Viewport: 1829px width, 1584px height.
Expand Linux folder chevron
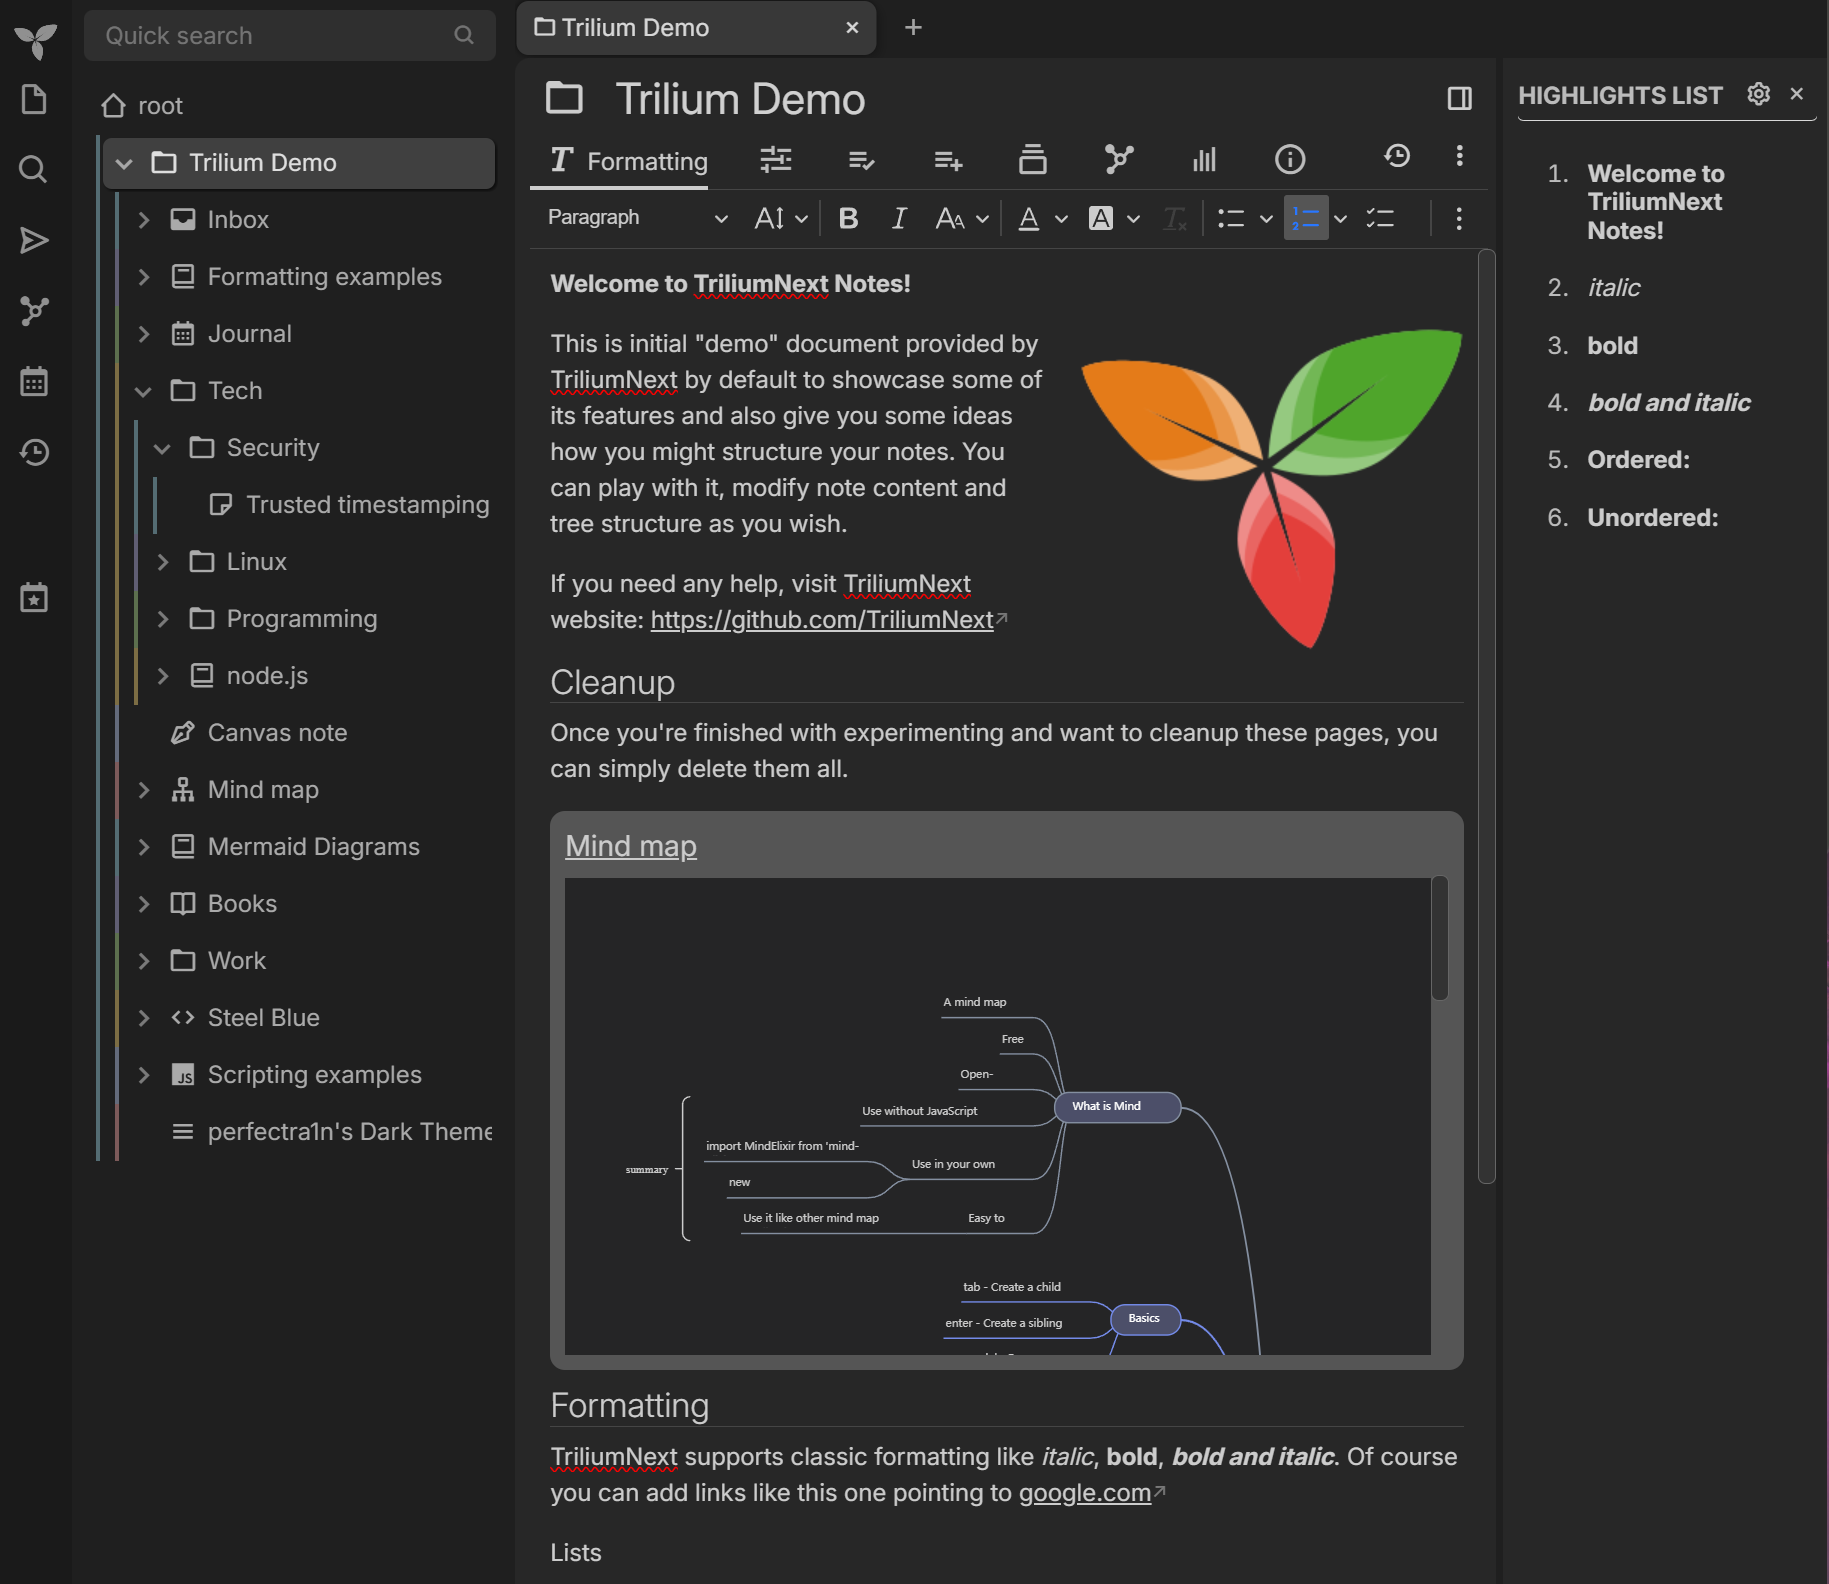(x=163, y=562)
